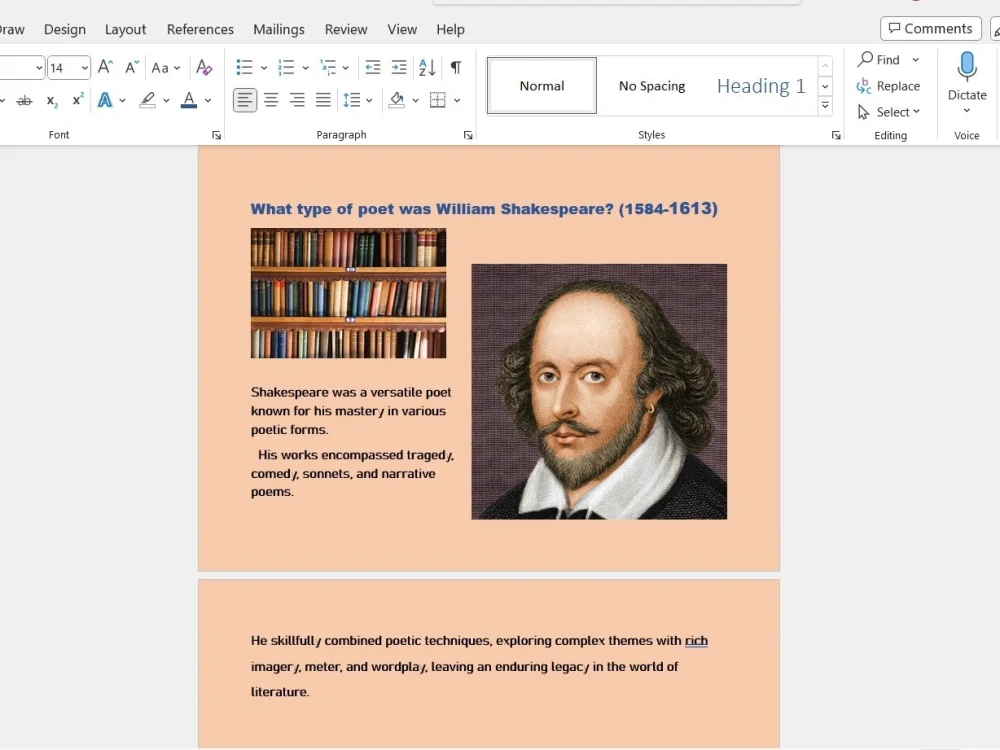Switch to the Mailings tab

(x=279, y=29)
